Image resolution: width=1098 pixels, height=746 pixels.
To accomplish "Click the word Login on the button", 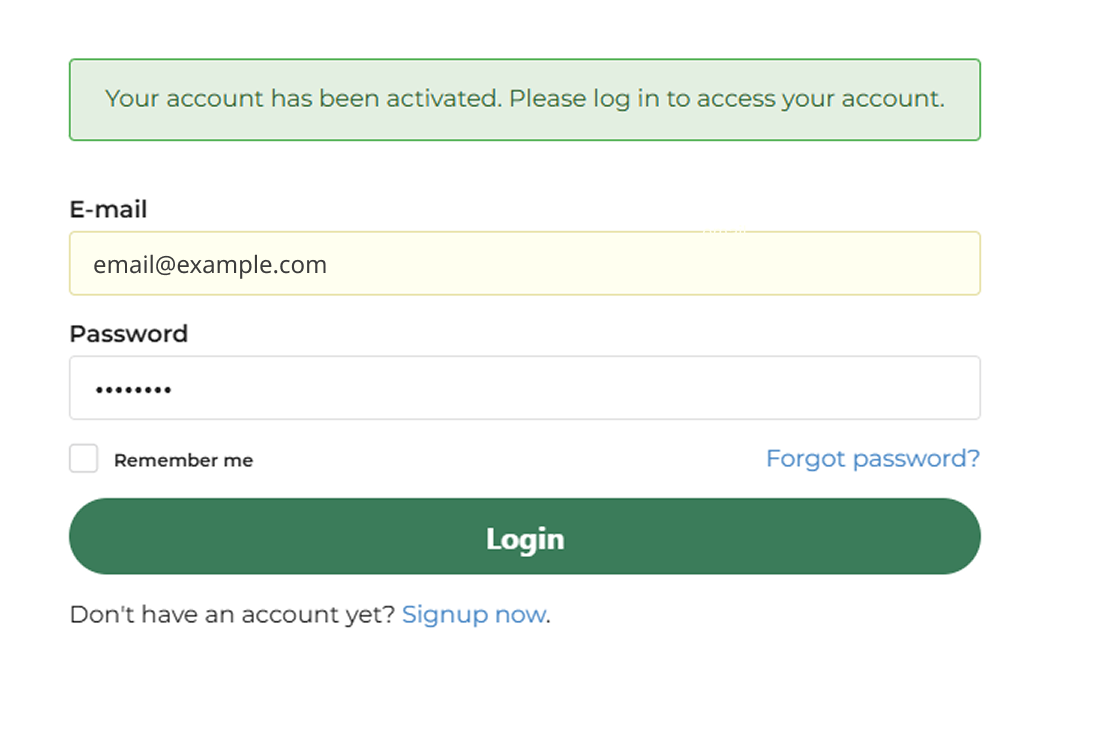I will pyautogui.click(x=525, y=539).
